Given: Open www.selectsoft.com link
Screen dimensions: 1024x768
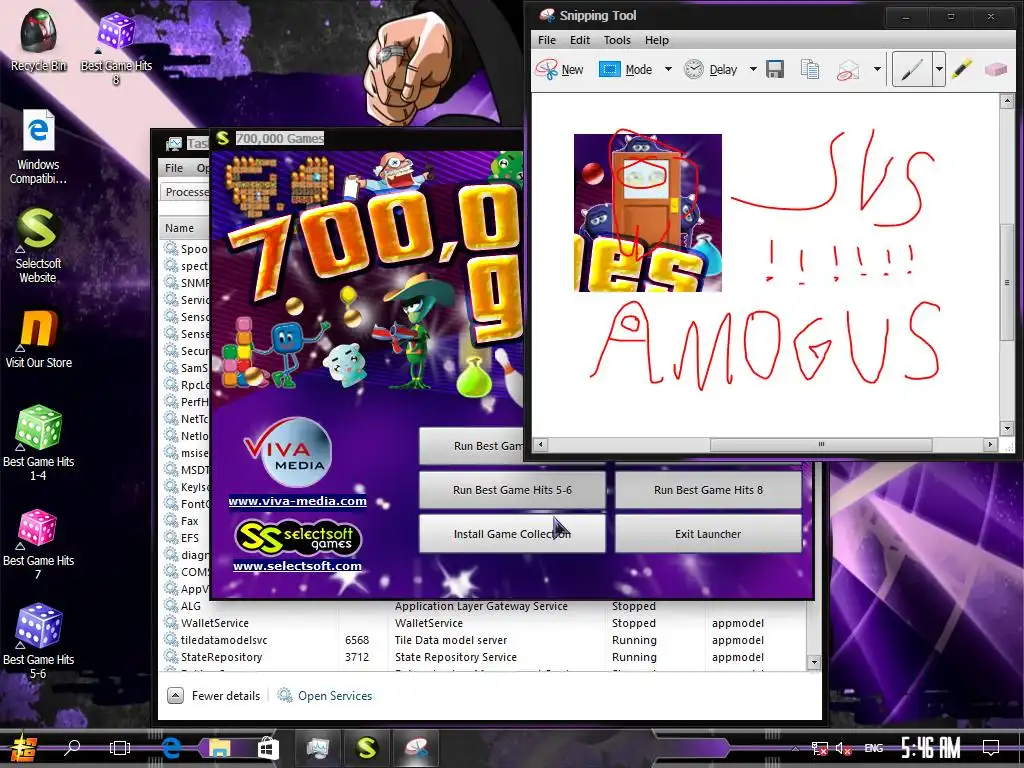Looking at the screenshot, I should (297, 566).
